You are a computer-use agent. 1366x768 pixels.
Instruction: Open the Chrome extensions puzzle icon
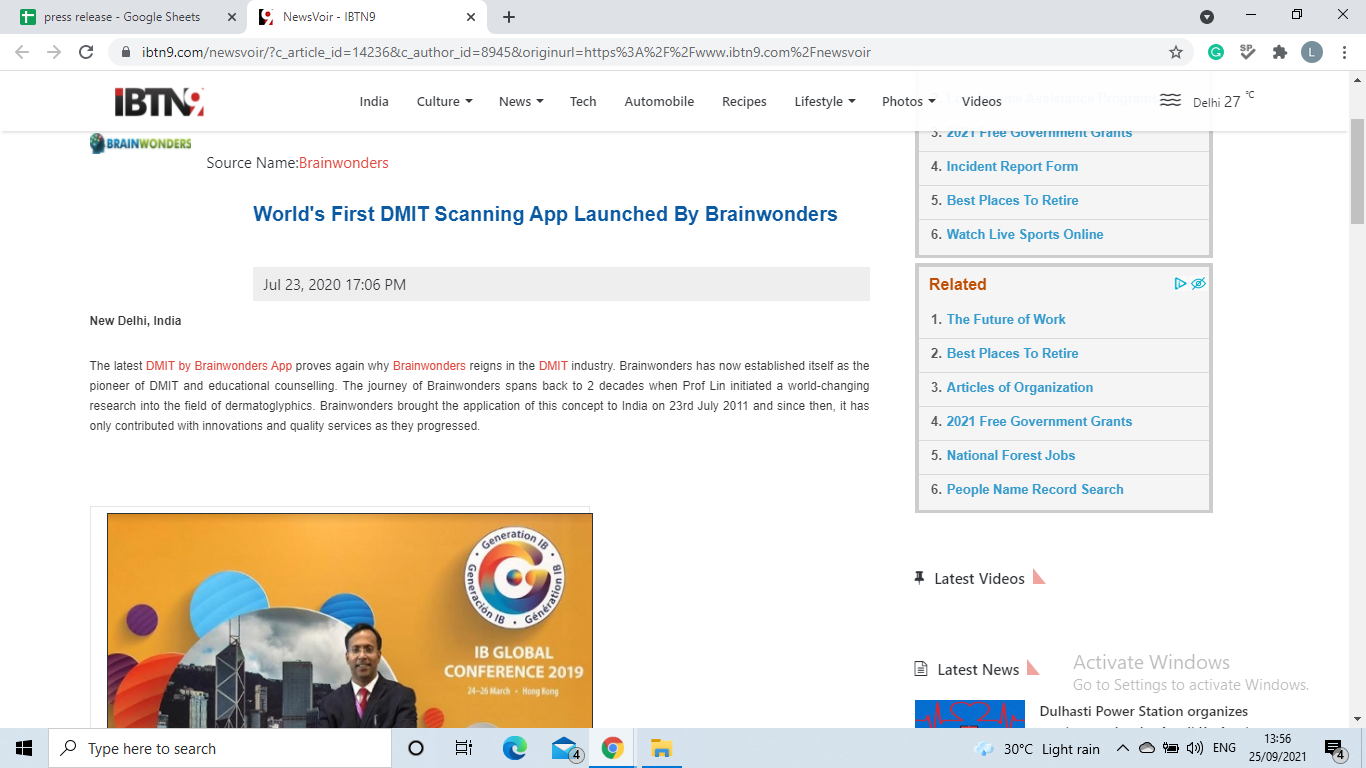[x=1279, y=52]
